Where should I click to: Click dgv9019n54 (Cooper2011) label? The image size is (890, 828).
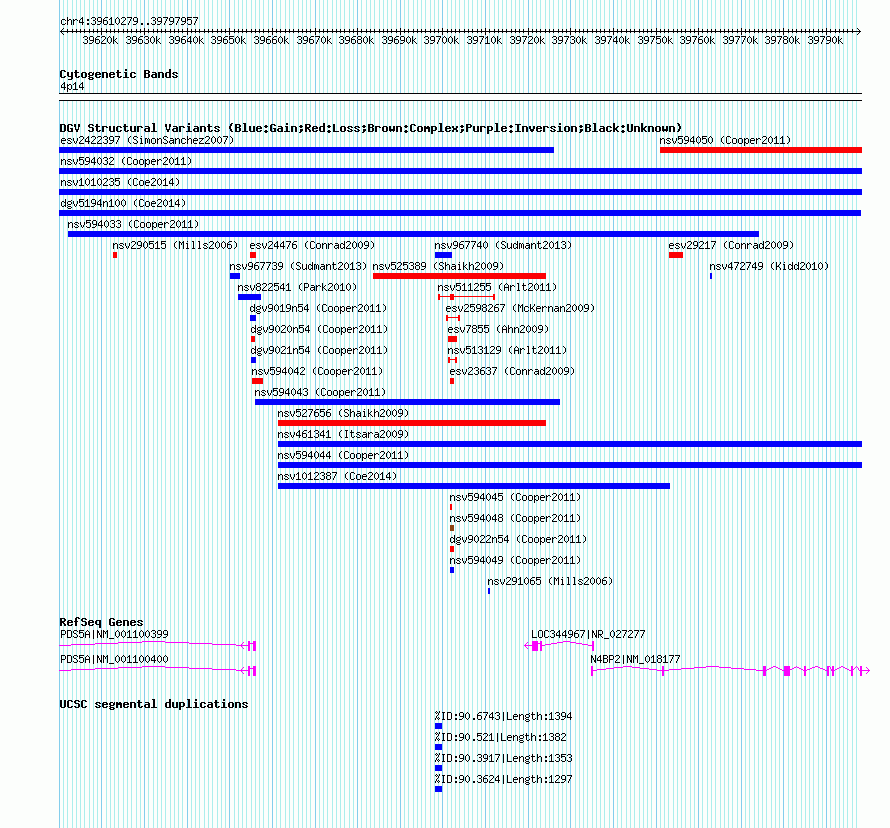318,308
